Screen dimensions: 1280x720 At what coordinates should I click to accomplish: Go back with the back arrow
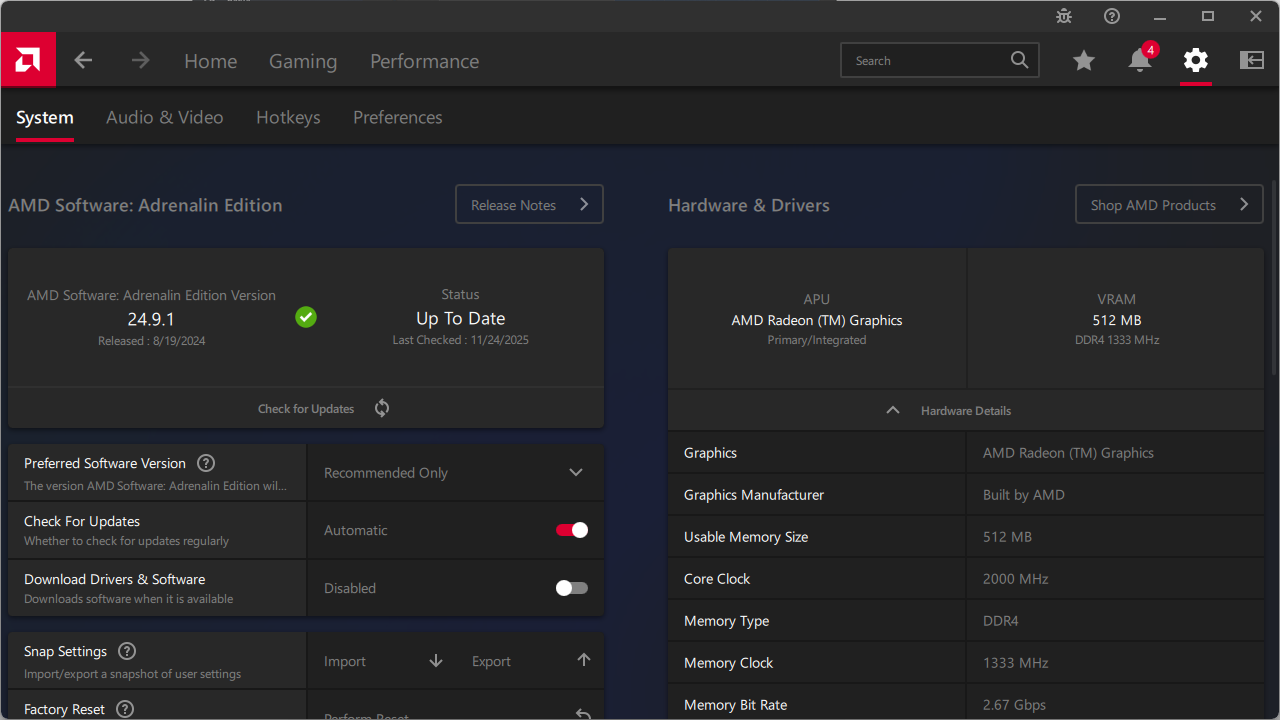tap(83, 61)
